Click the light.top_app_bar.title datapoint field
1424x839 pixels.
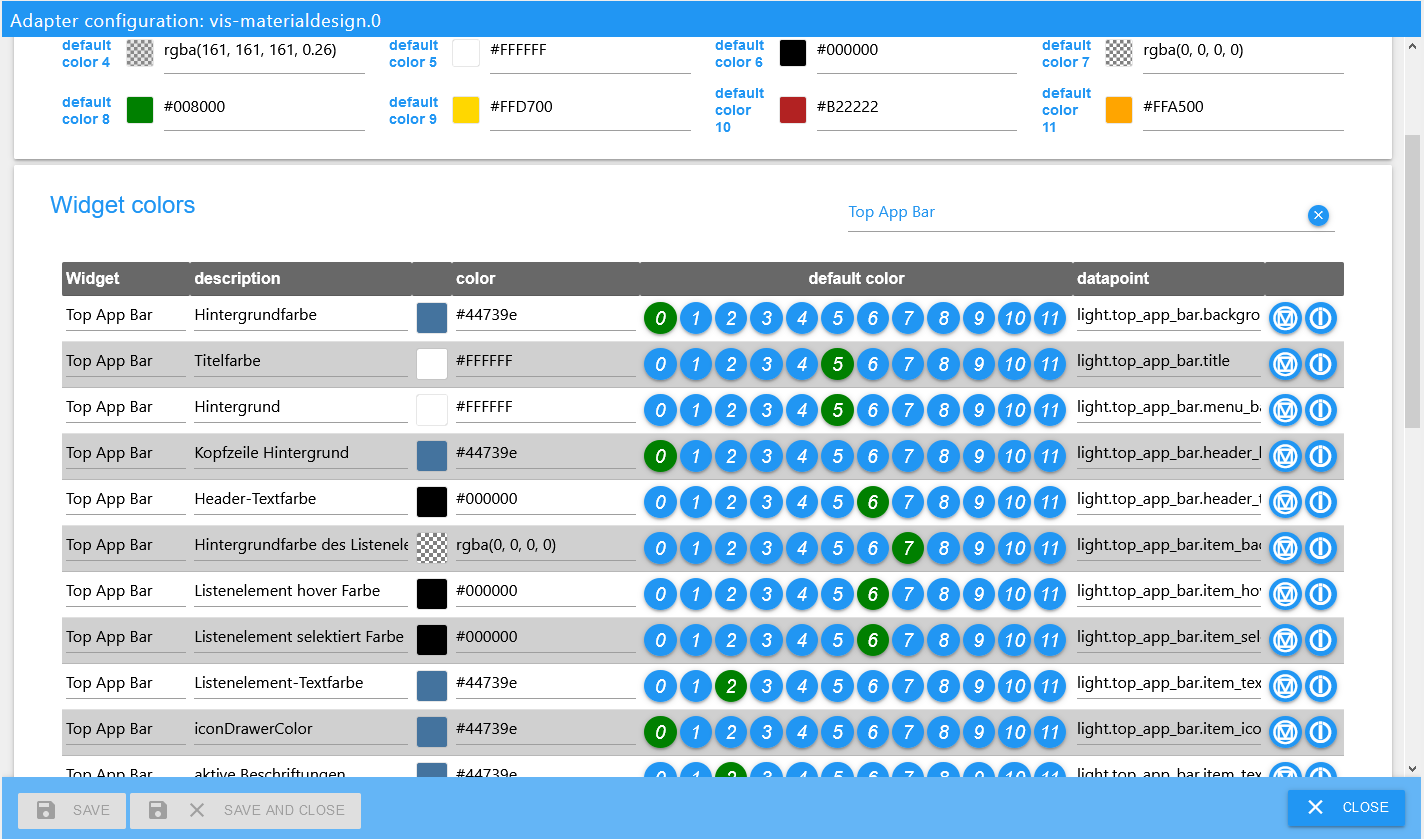click(x=1168, y=362)
